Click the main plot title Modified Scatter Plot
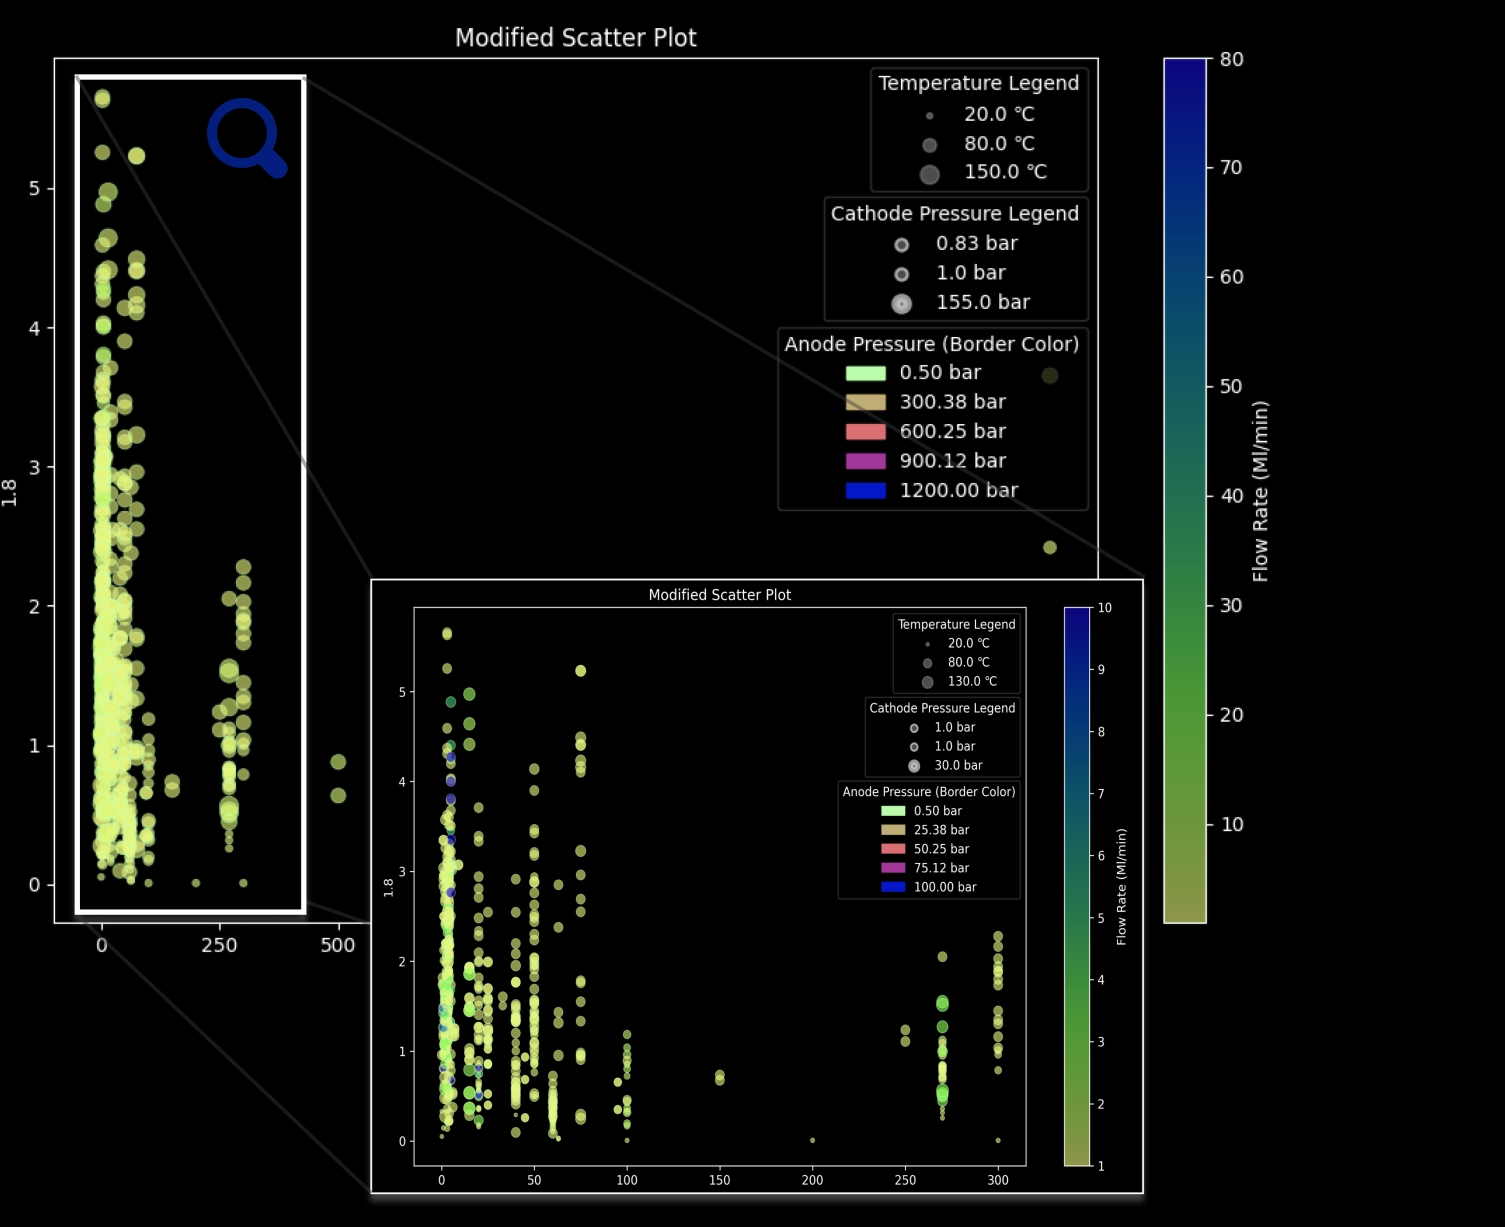Image resolution: width=1505 pixels, height=1227 pixels. 575,38
